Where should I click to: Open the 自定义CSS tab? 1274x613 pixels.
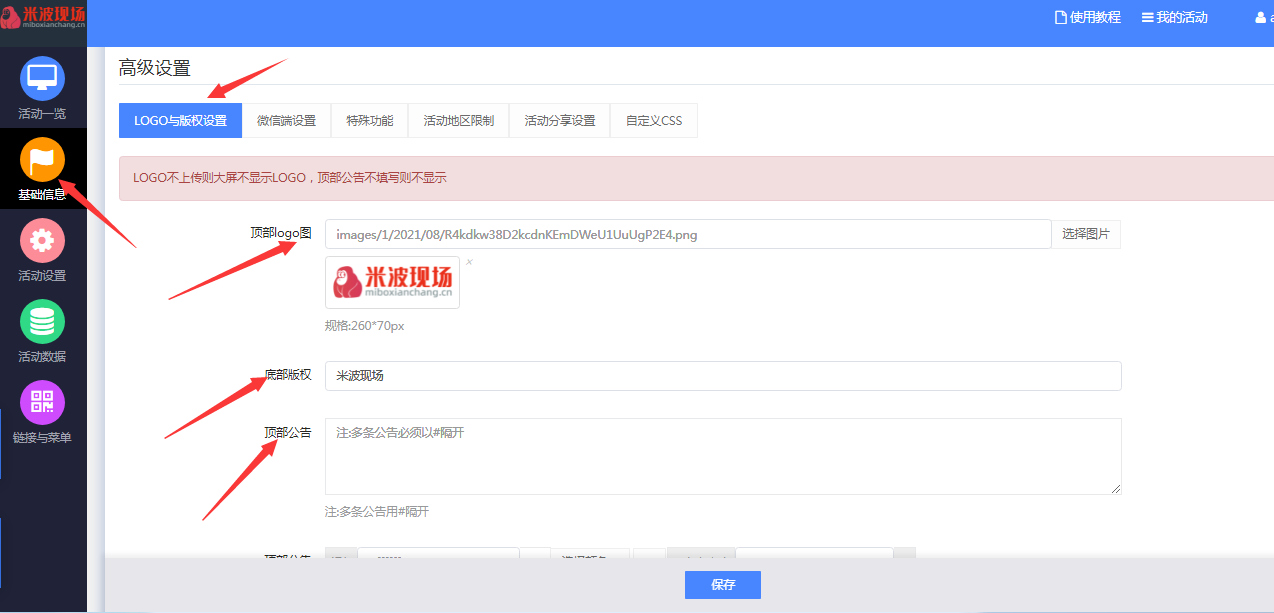(x=653, y=121)
